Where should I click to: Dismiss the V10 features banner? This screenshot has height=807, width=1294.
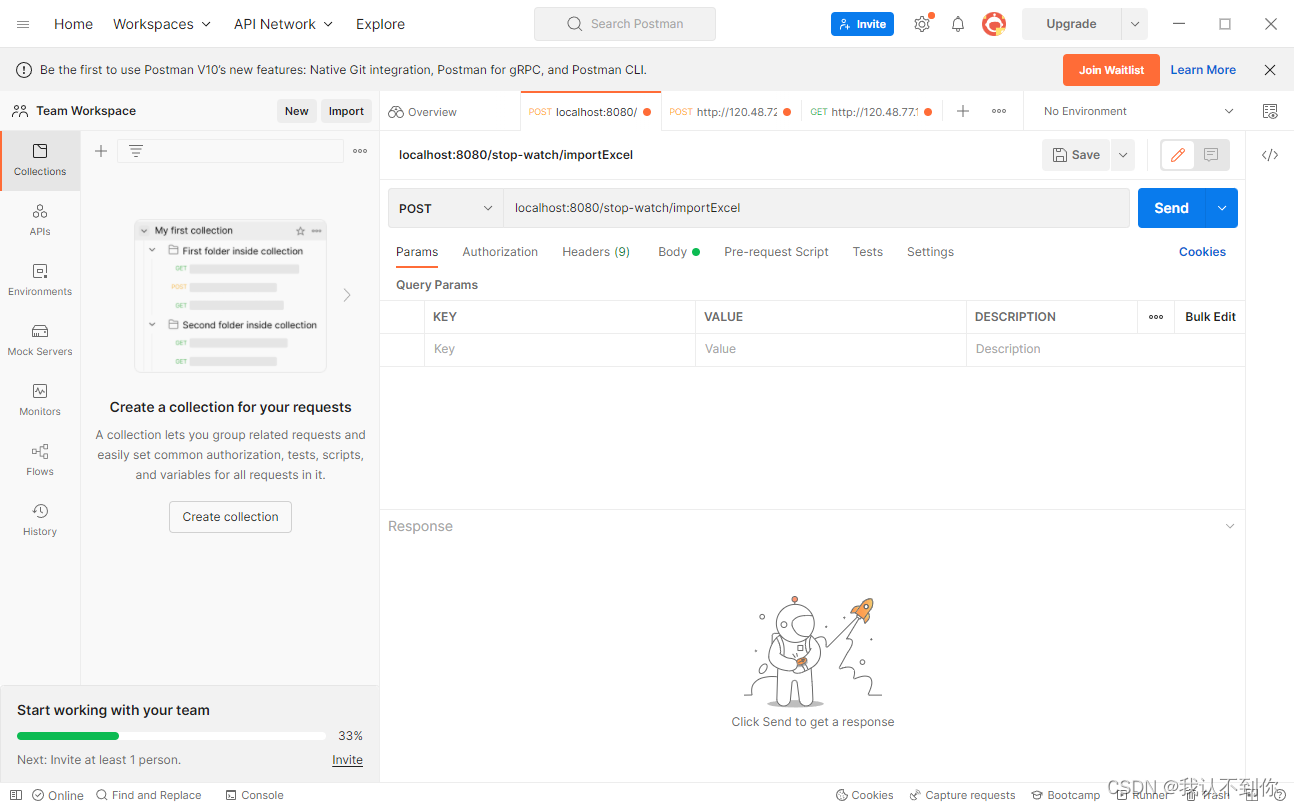(1270, 70)
